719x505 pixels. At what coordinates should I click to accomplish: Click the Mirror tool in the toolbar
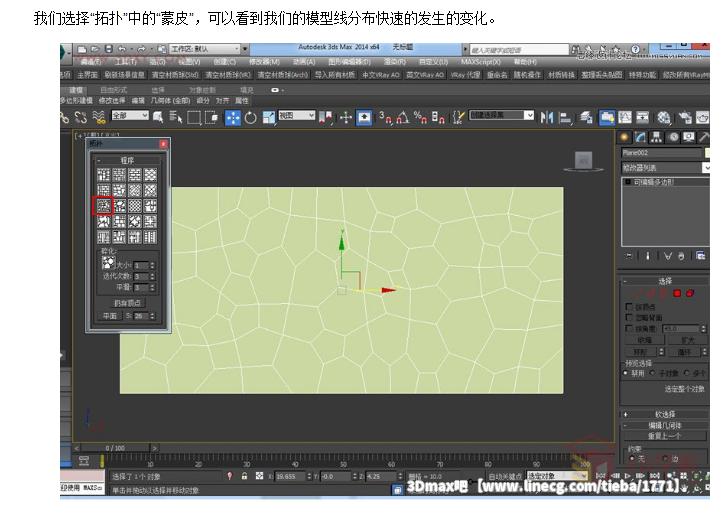pyautogui.click(x=546, y=117)
